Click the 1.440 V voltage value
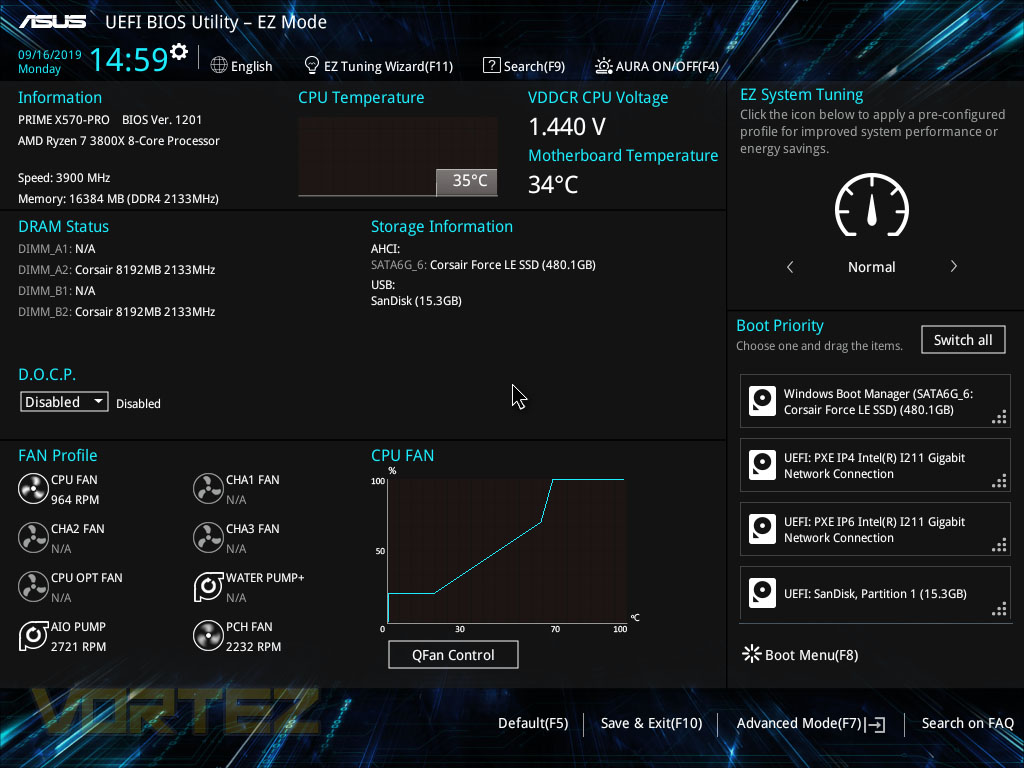 click(x=567, y=127)
